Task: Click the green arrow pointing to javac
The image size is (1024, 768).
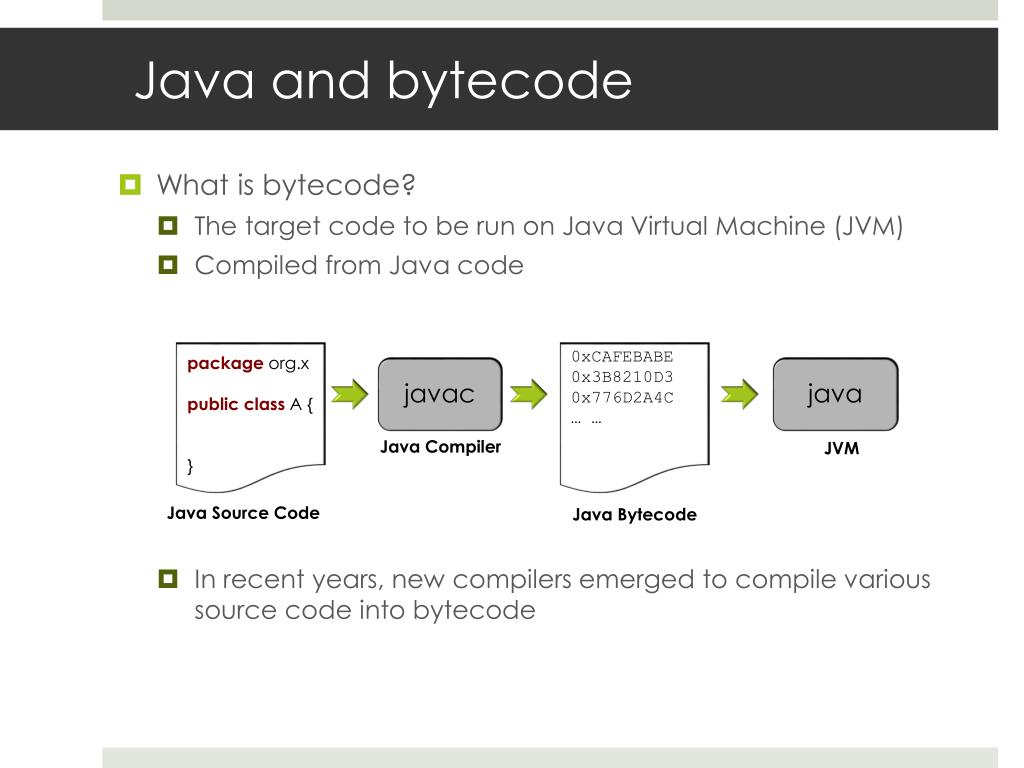Action: pos(350,394)
